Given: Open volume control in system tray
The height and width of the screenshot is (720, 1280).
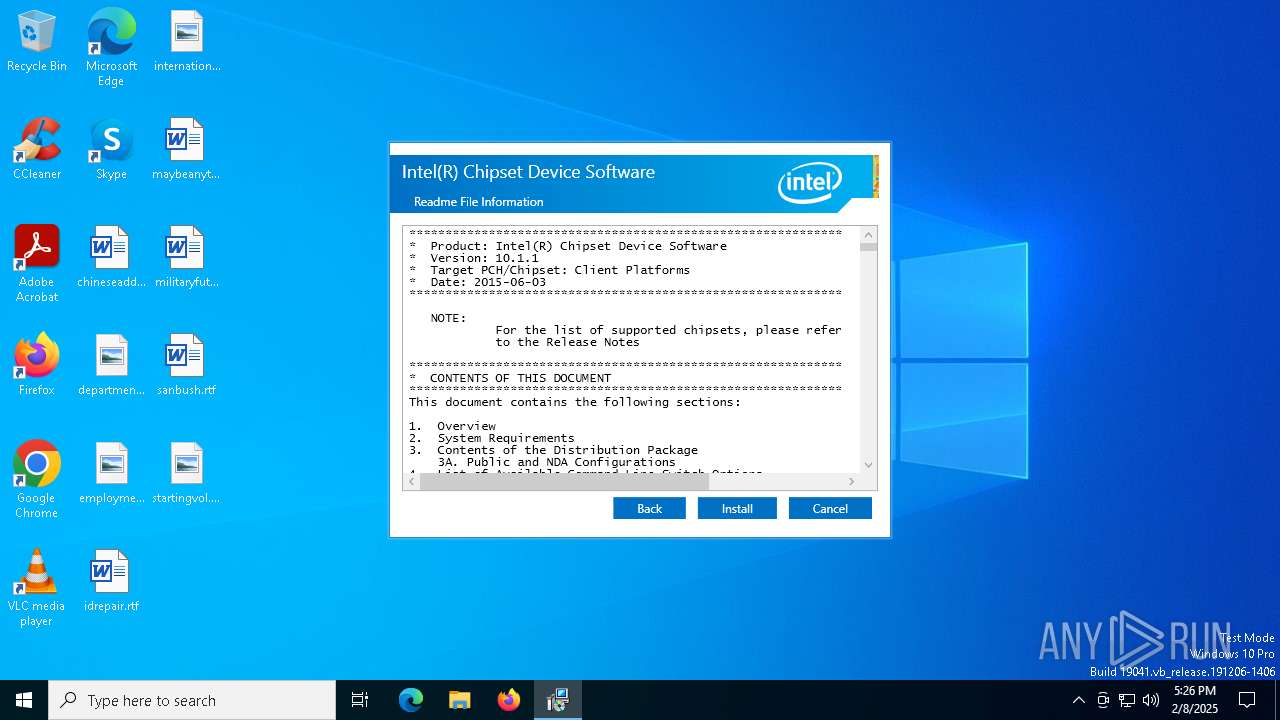Looking at the screenshot, I should click(1151, 700).
